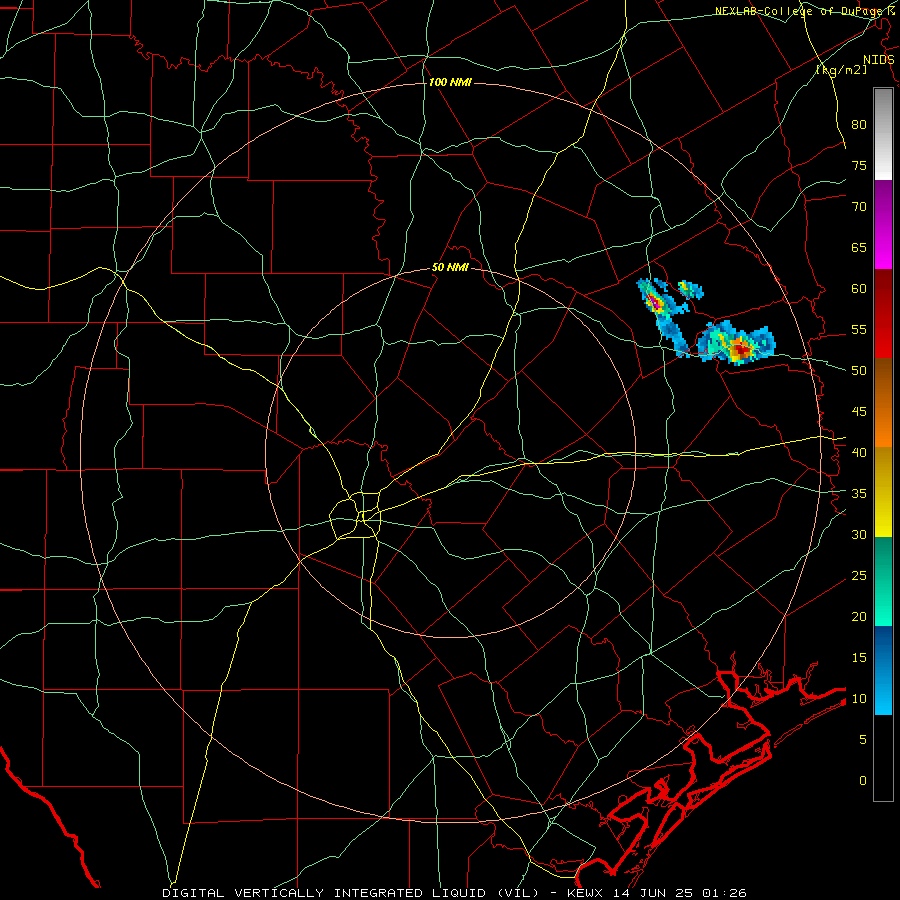
Task: Pick the red segment of color bar
Action: click(x=883, y=314)
